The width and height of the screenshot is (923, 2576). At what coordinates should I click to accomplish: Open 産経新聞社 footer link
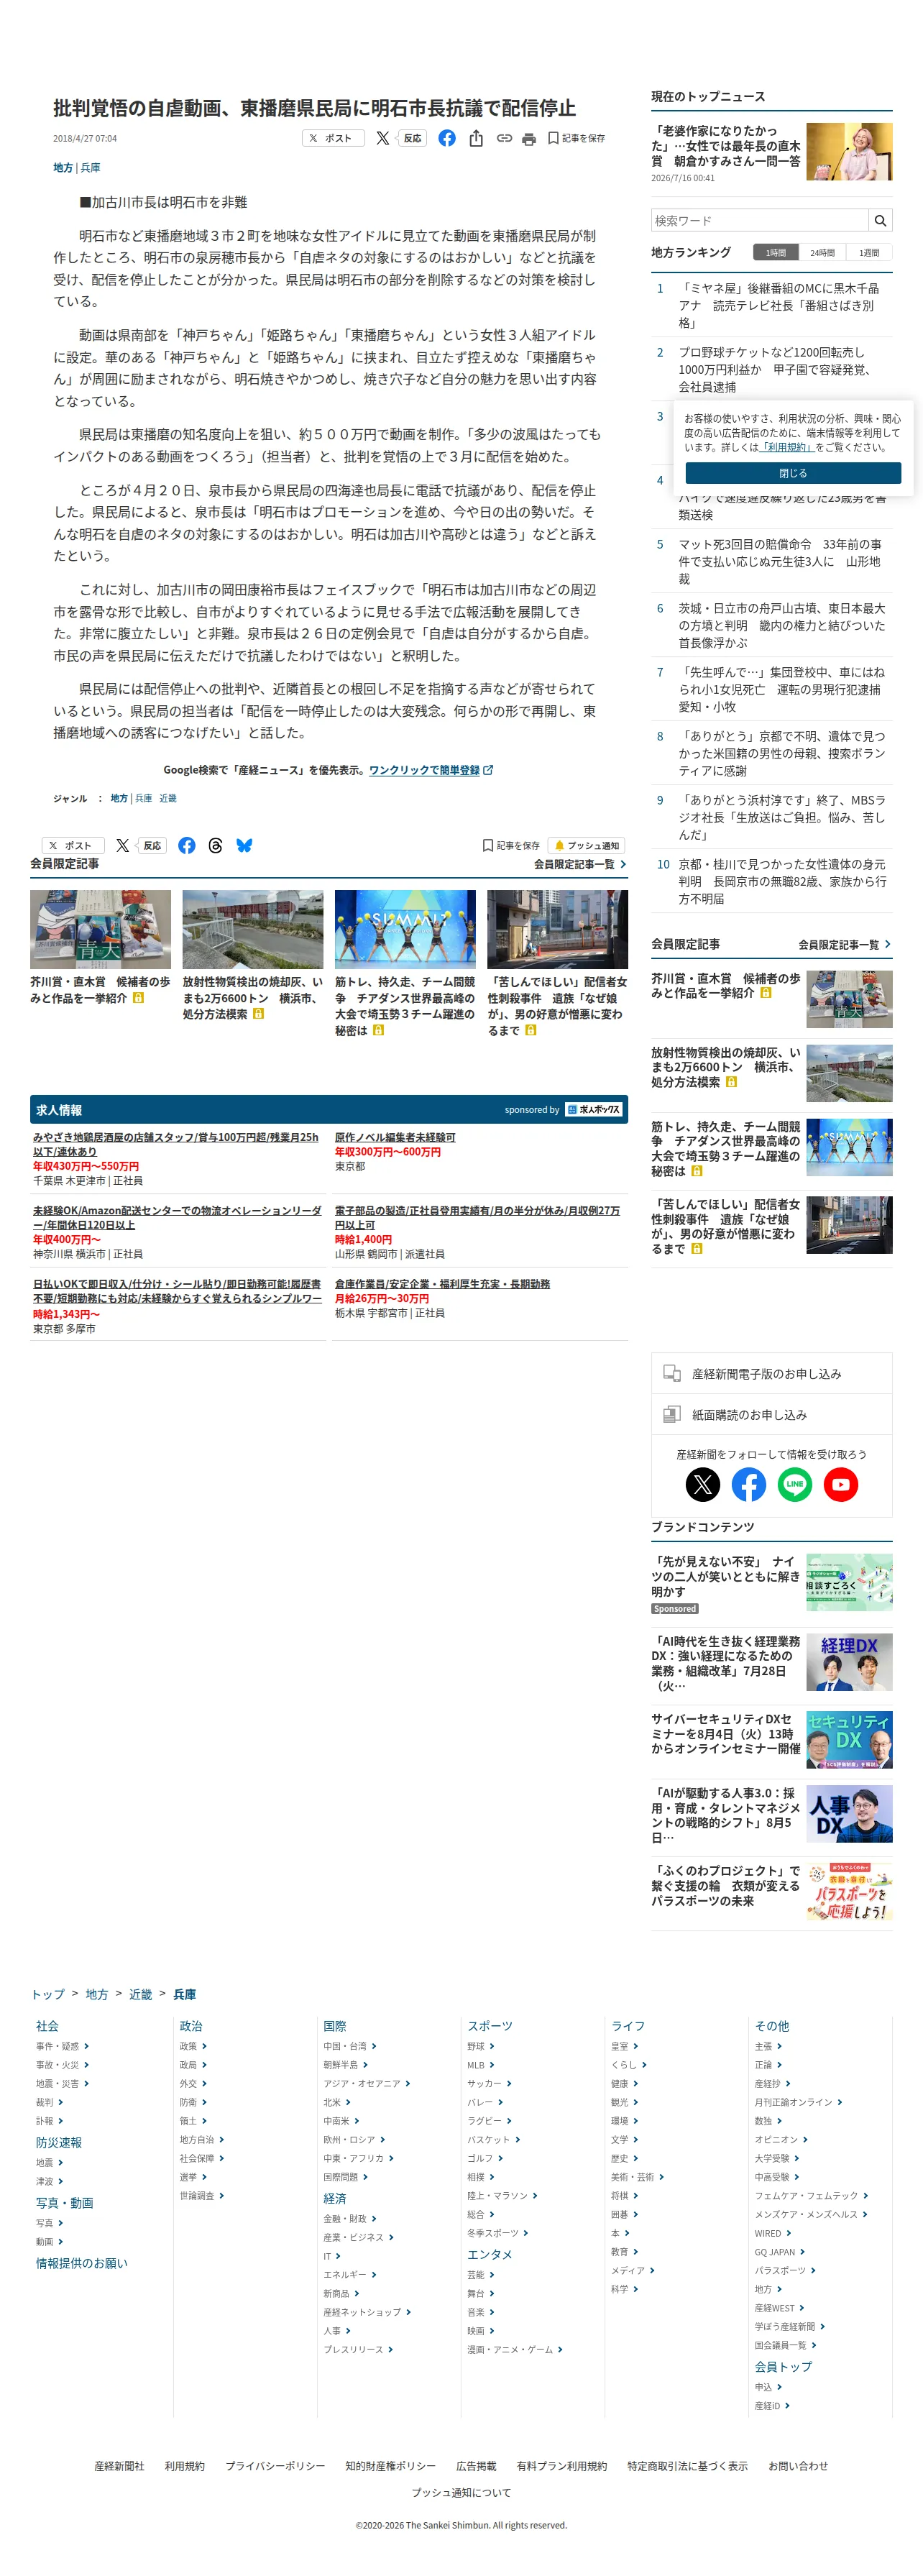[x=119, y=2466]
